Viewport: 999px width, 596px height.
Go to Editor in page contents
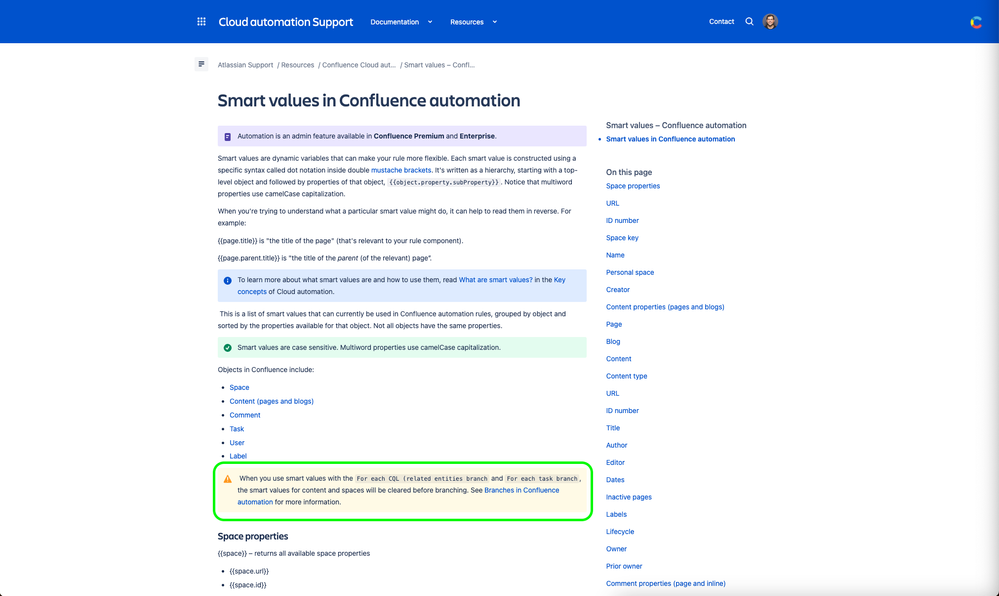coord(615,462)
